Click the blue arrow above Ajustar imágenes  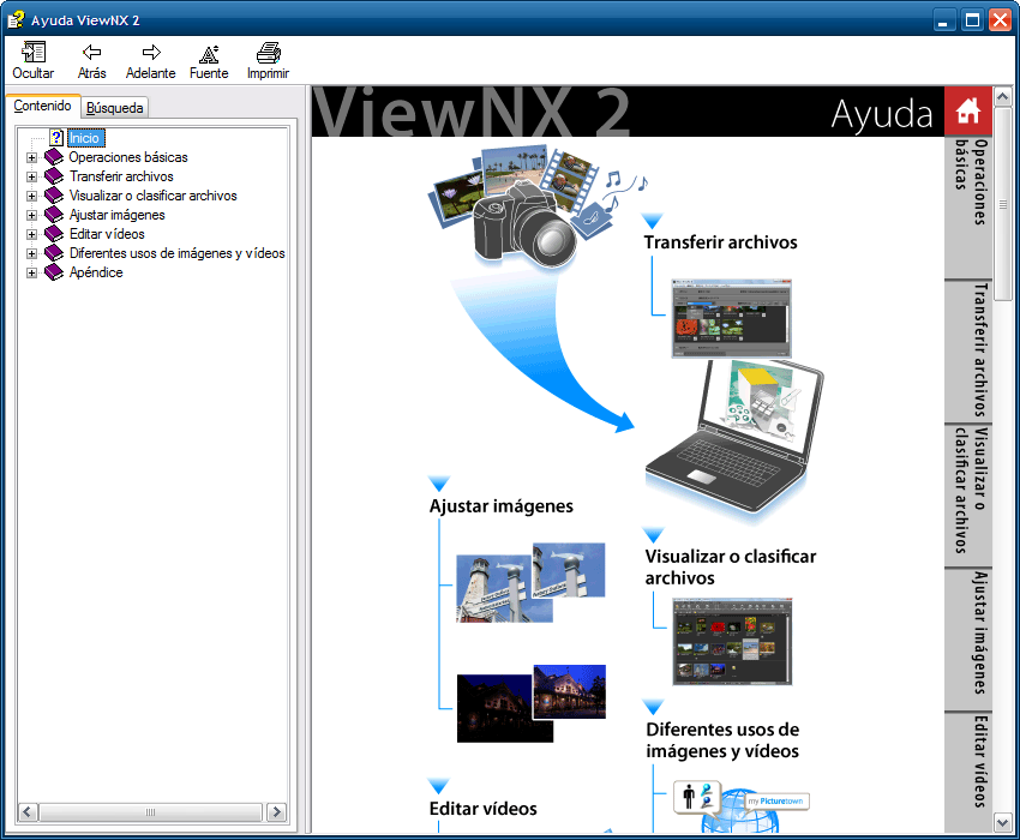(439, 483)
